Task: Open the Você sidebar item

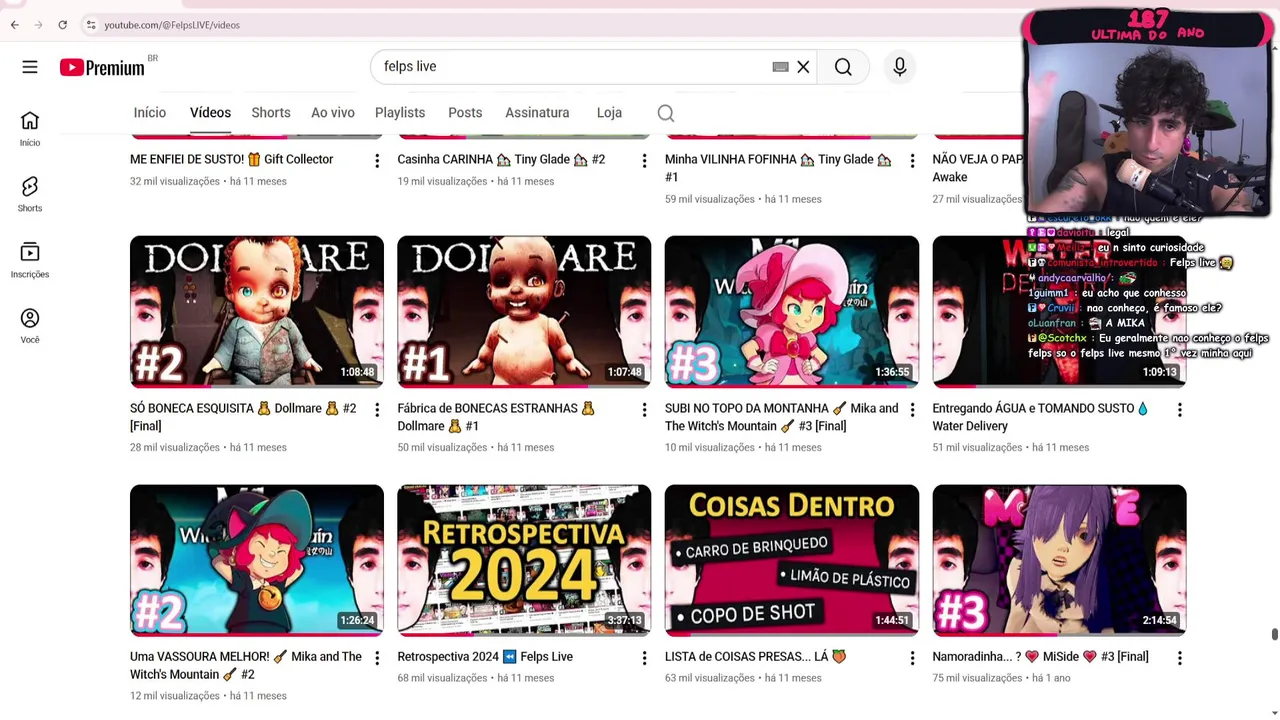Action: [x=30, y=326]
